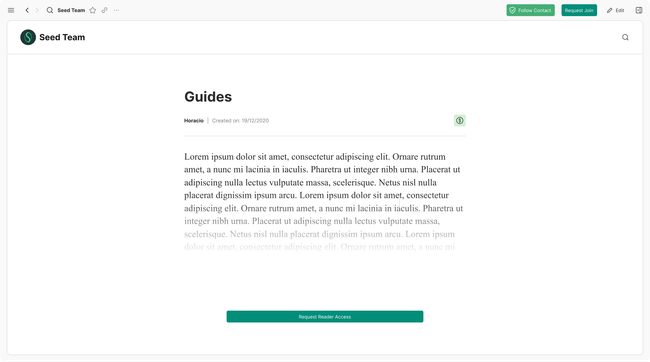Screen dimensions: 650x362
Task: Click the Follow Contact button
Action: click(x=530, y=10)
